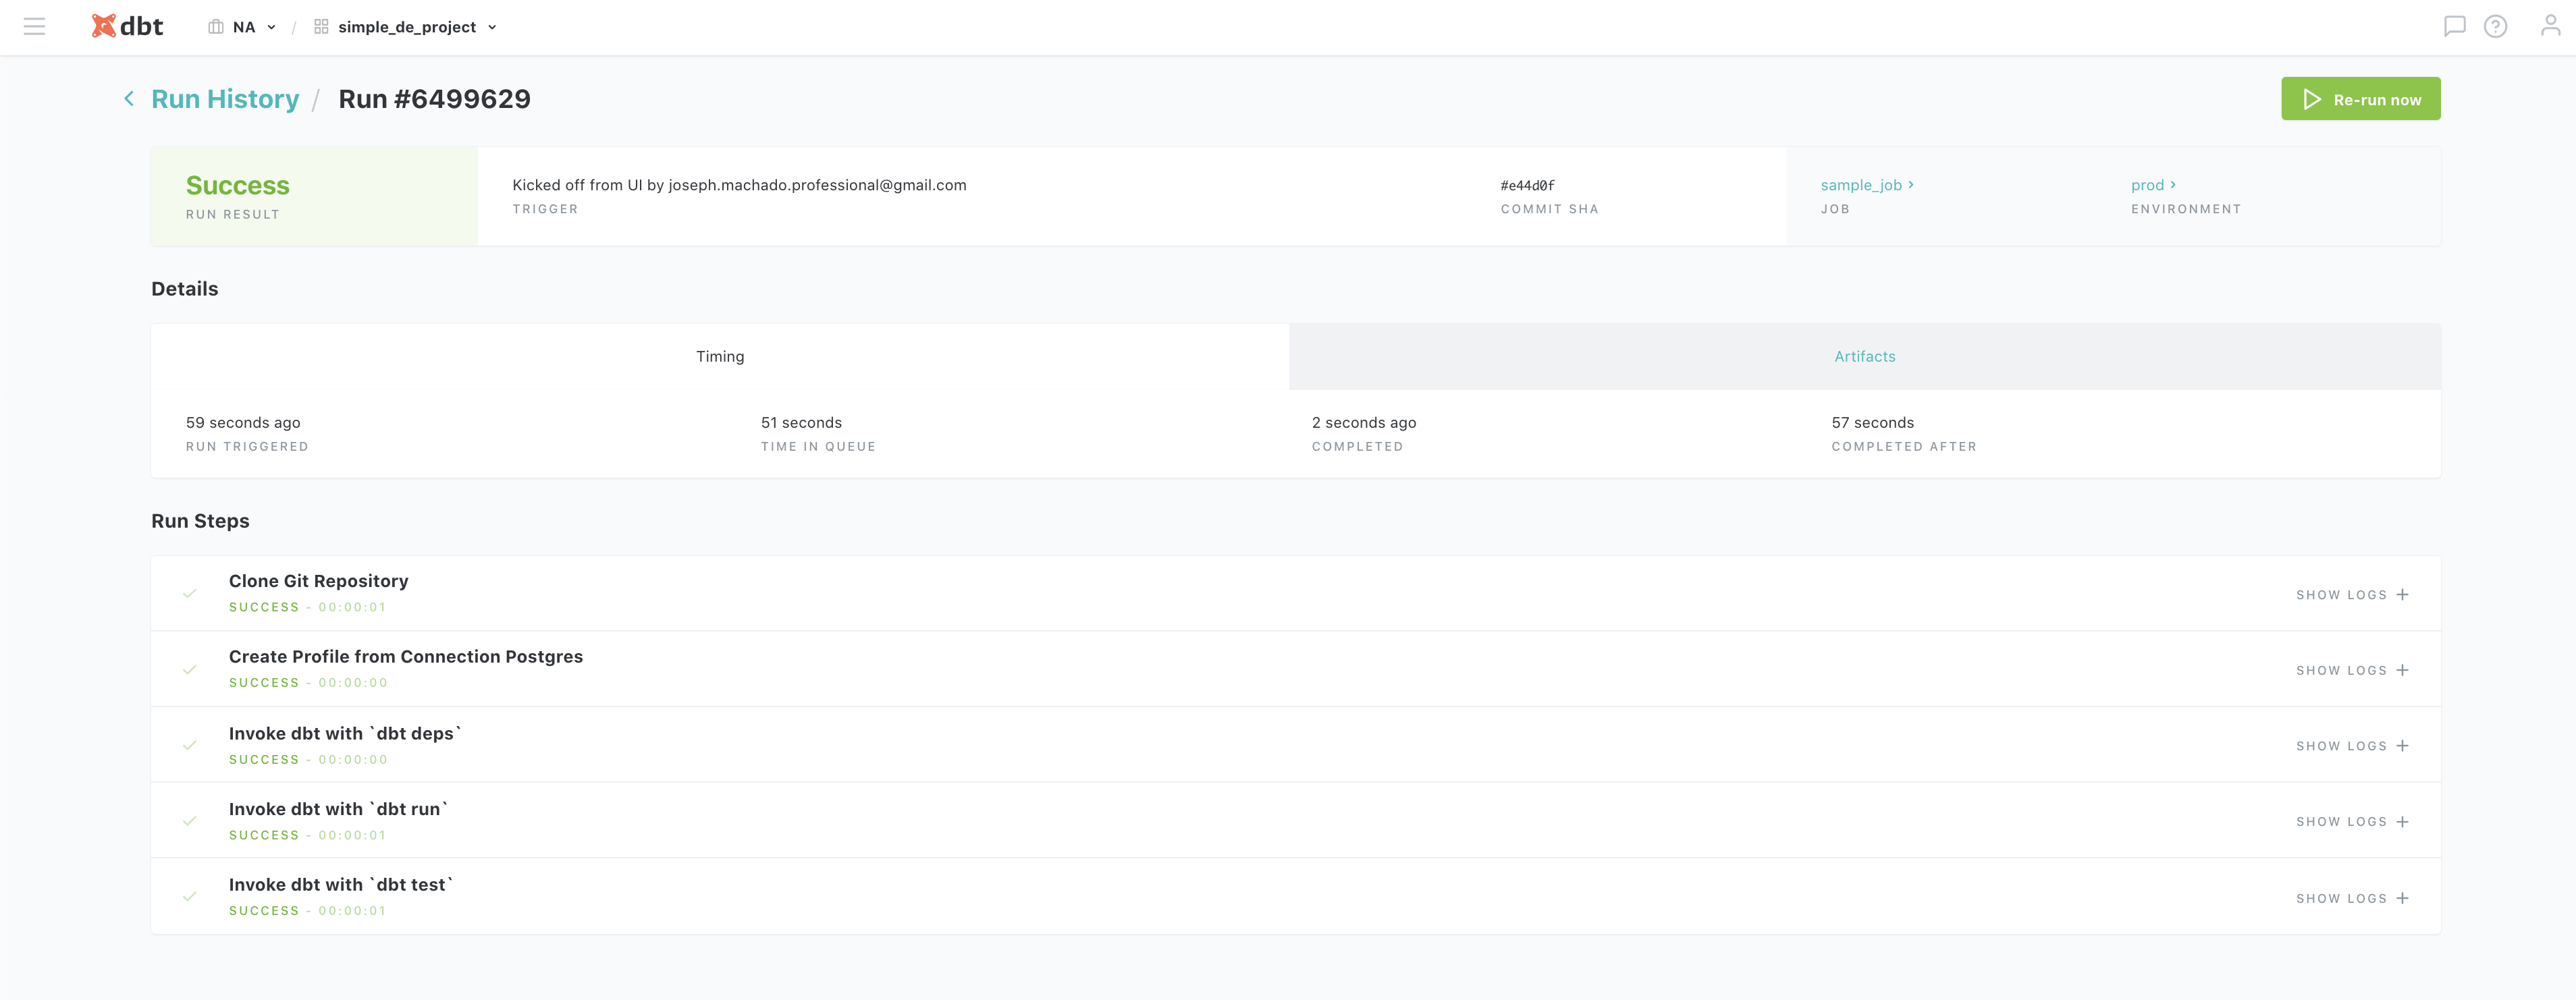Click the back arrow beside Run History
The image size is (2576, 1000).
129,98
